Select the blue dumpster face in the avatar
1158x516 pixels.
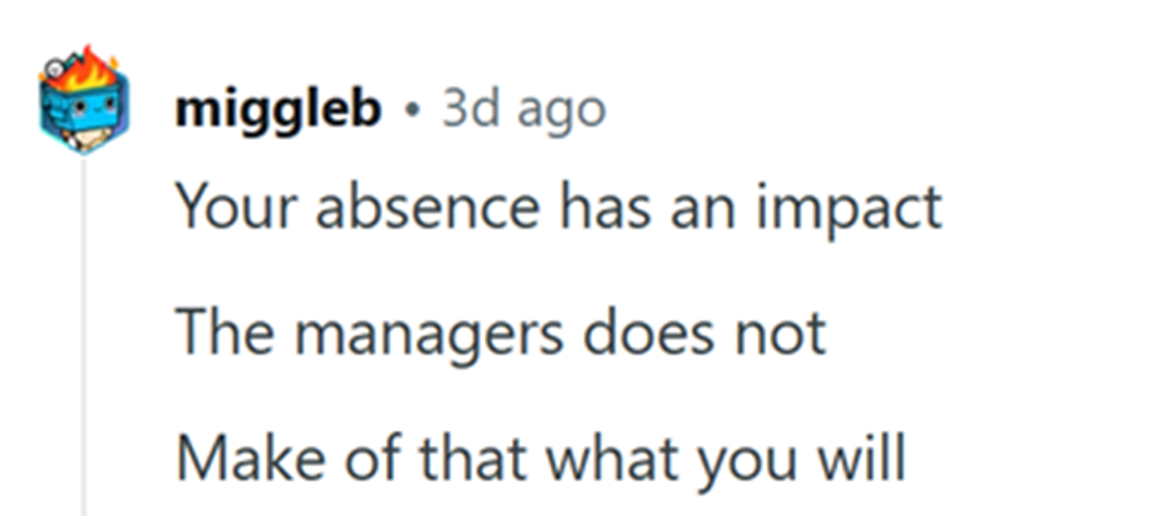[x=84, y=111]
